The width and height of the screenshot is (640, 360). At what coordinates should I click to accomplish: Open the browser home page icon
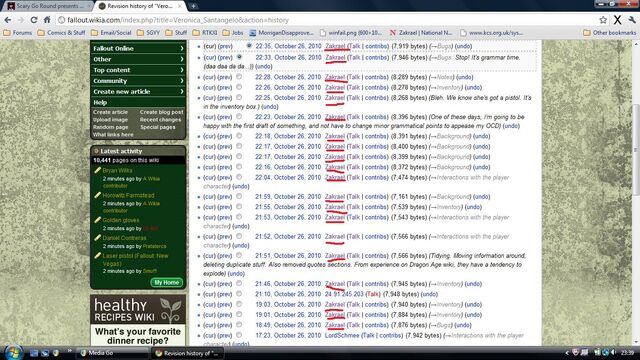click(x=47, y=20)
